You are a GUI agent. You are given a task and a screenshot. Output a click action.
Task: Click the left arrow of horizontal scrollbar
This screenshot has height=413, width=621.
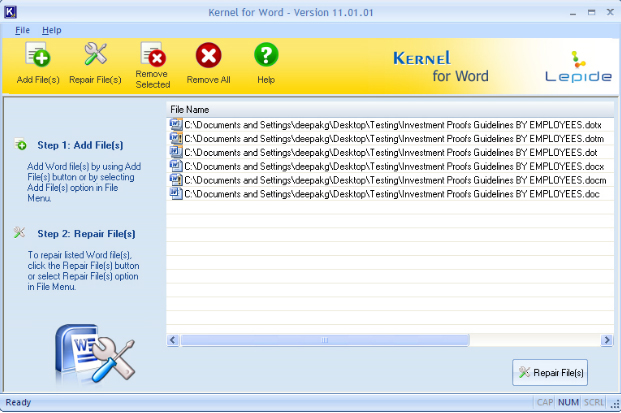(173, 340)
